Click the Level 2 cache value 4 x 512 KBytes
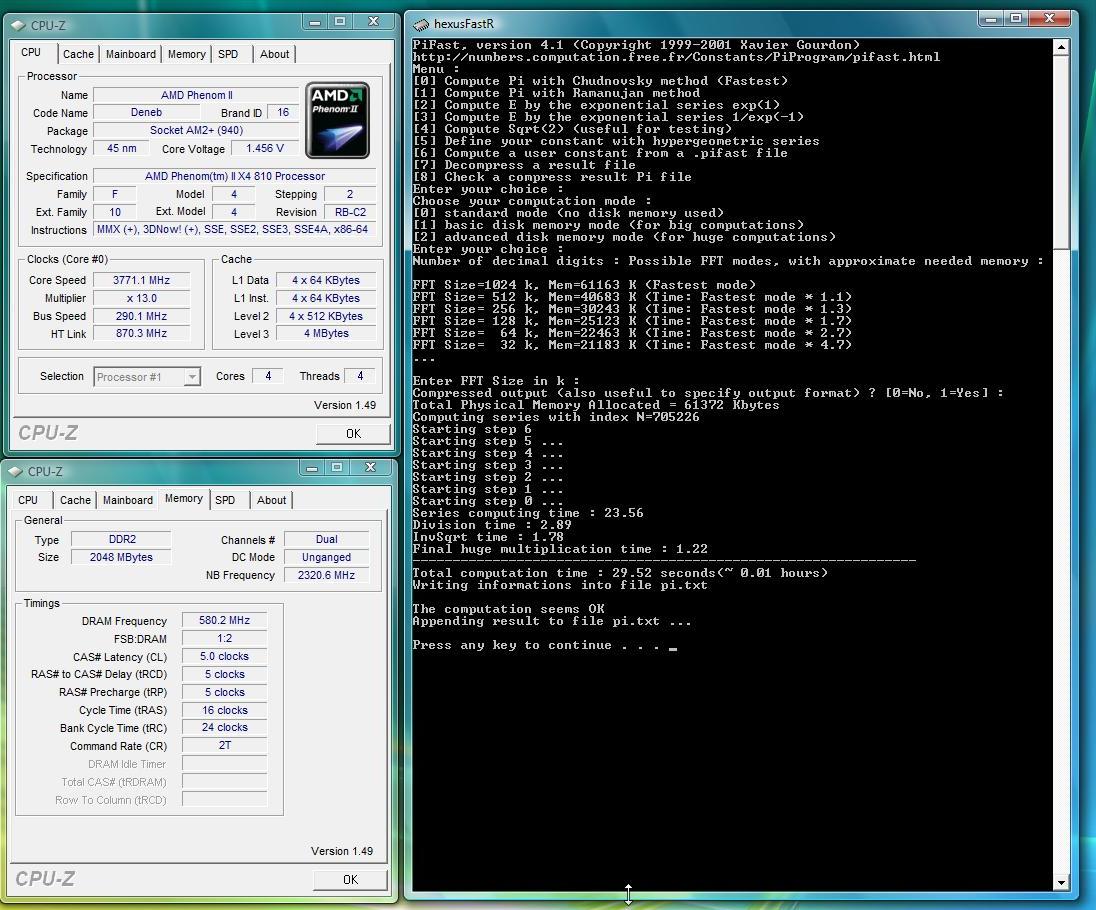This screenshot has height=910, width=1096. coord(326,317)
